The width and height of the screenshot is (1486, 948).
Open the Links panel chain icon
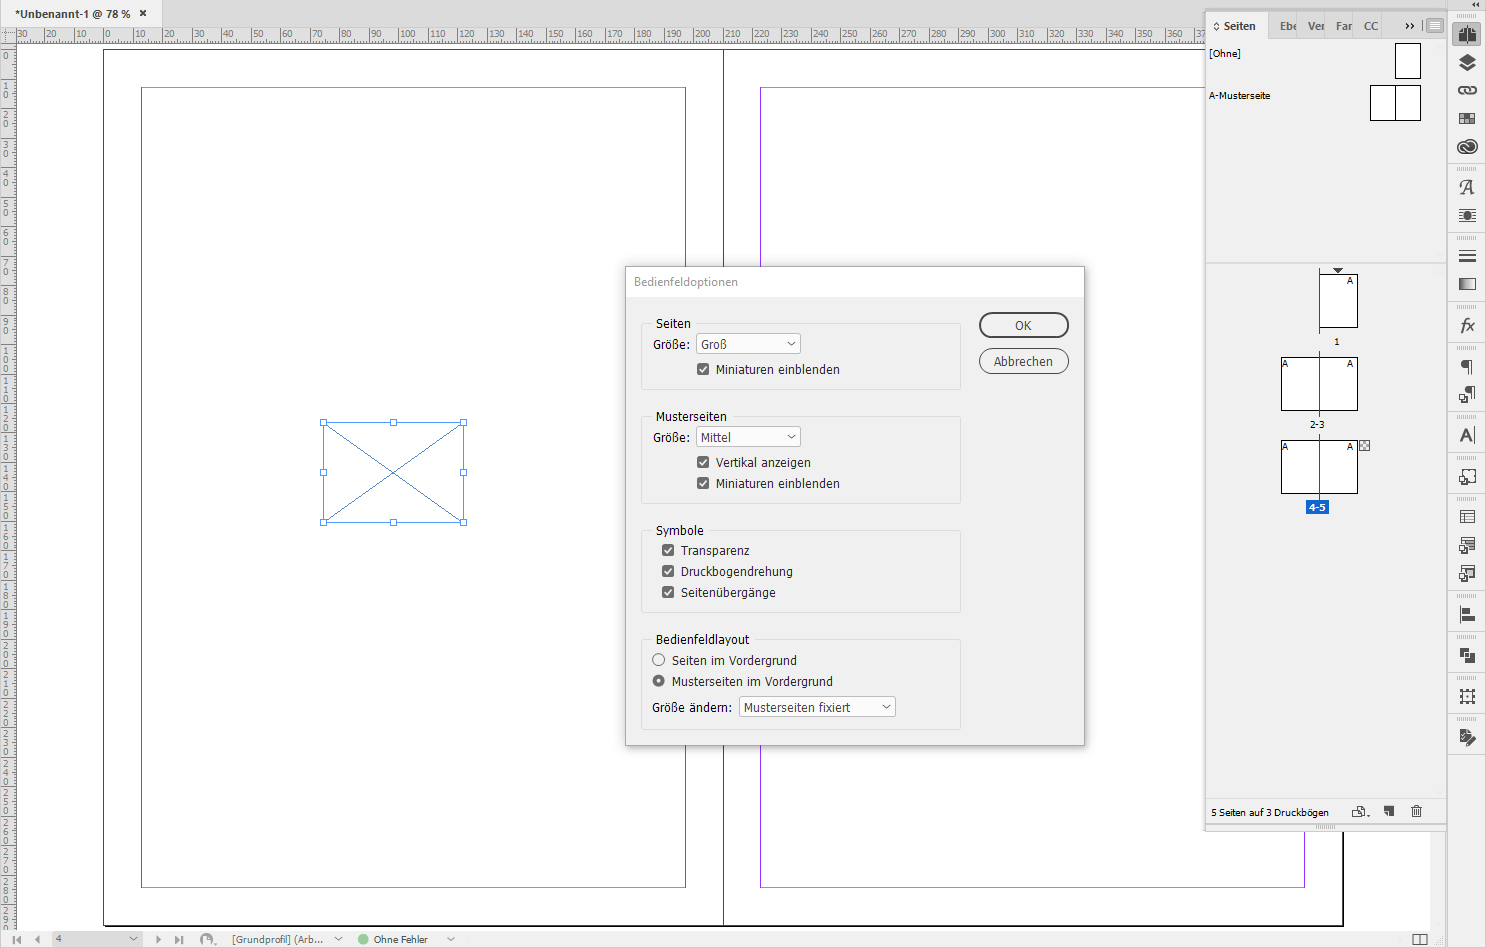(1467, 90)
